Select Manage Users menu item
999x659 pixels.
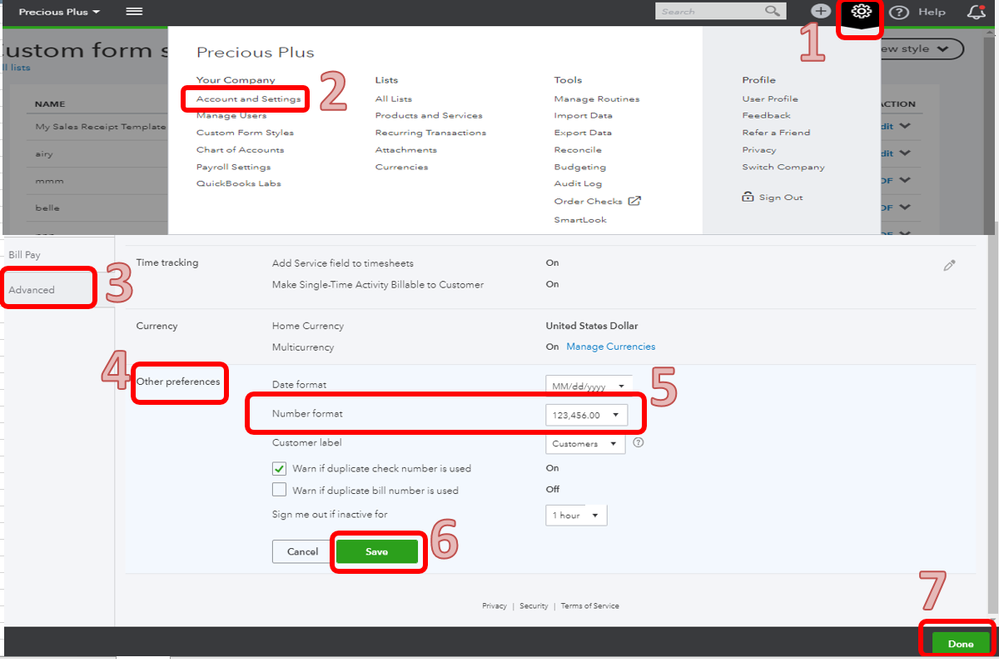click(231, 115)
